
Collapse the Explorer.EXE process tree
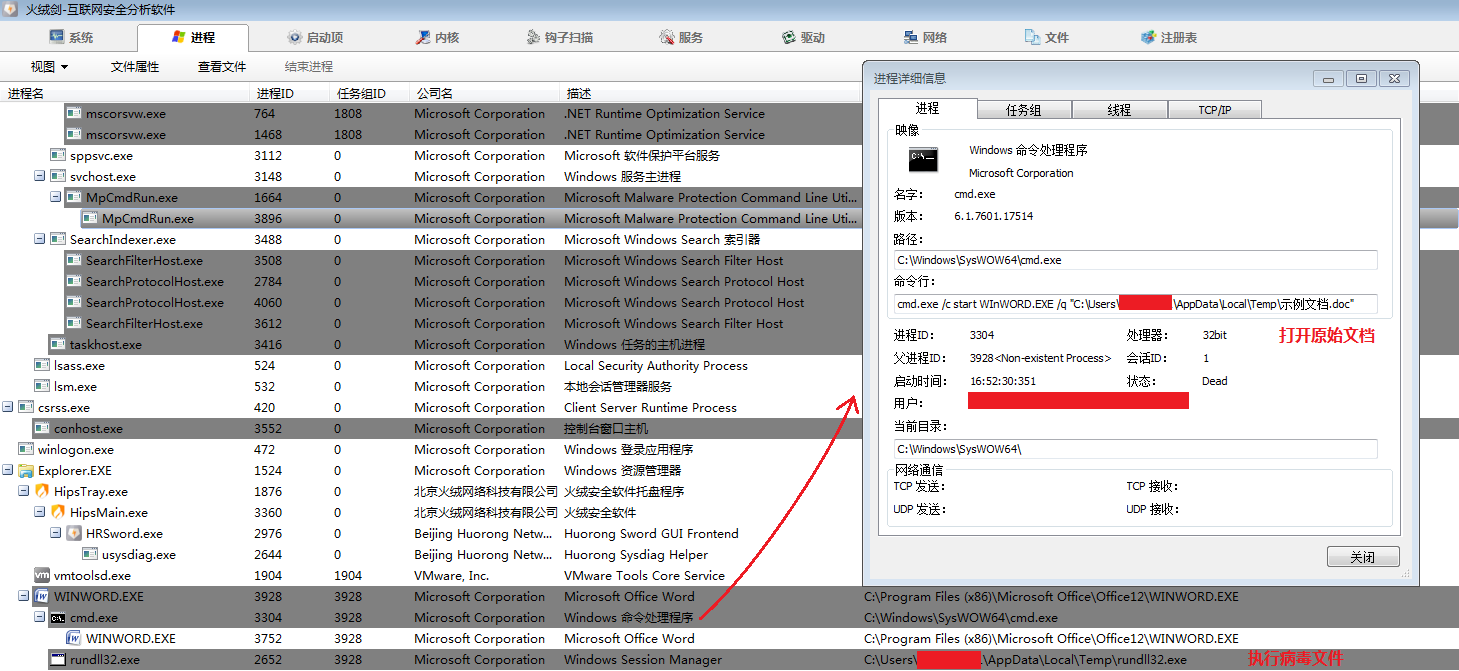point(8,471)
